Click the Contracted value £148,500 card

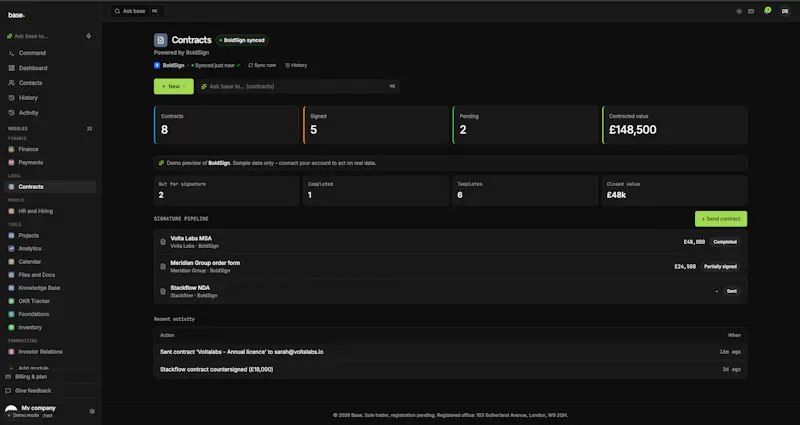point(674,125)
